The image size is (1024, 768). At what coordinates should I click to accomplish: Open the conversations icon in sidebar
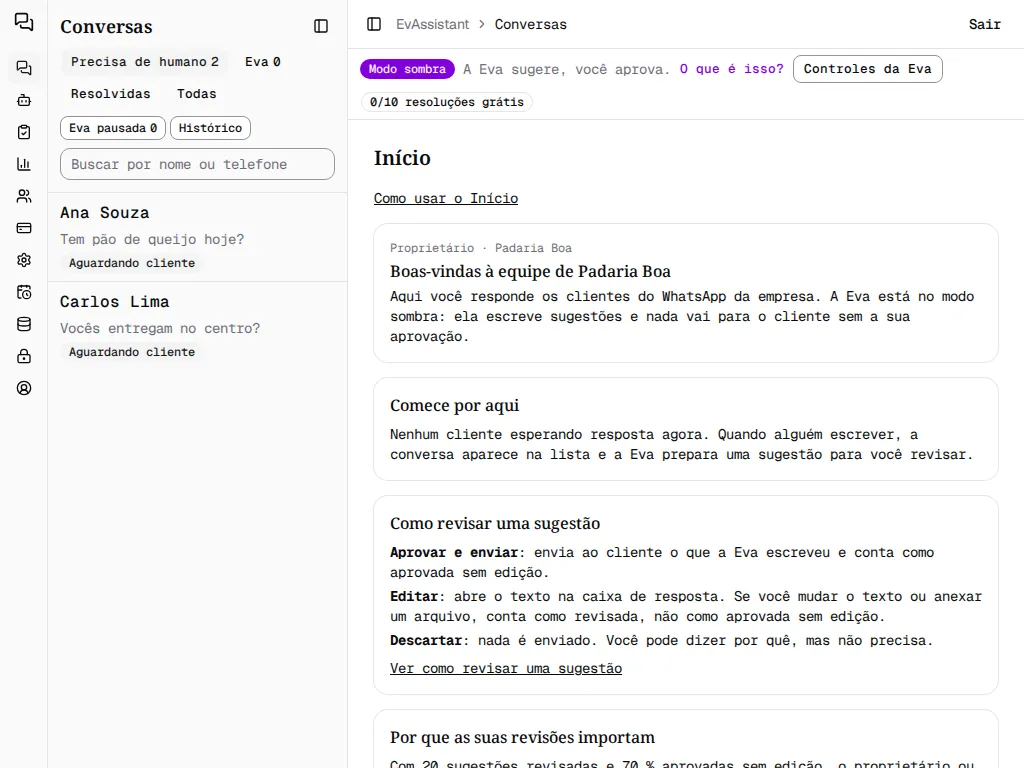click(x=24, y=68)
